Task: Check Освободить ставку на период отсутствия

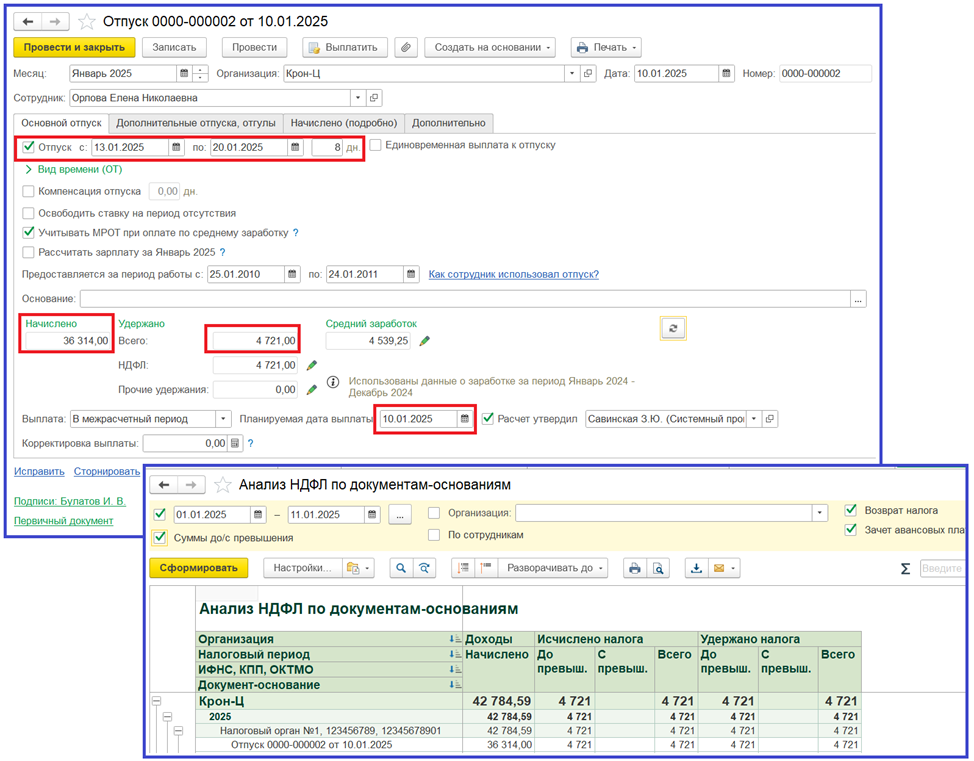Action: coord(28,213)
